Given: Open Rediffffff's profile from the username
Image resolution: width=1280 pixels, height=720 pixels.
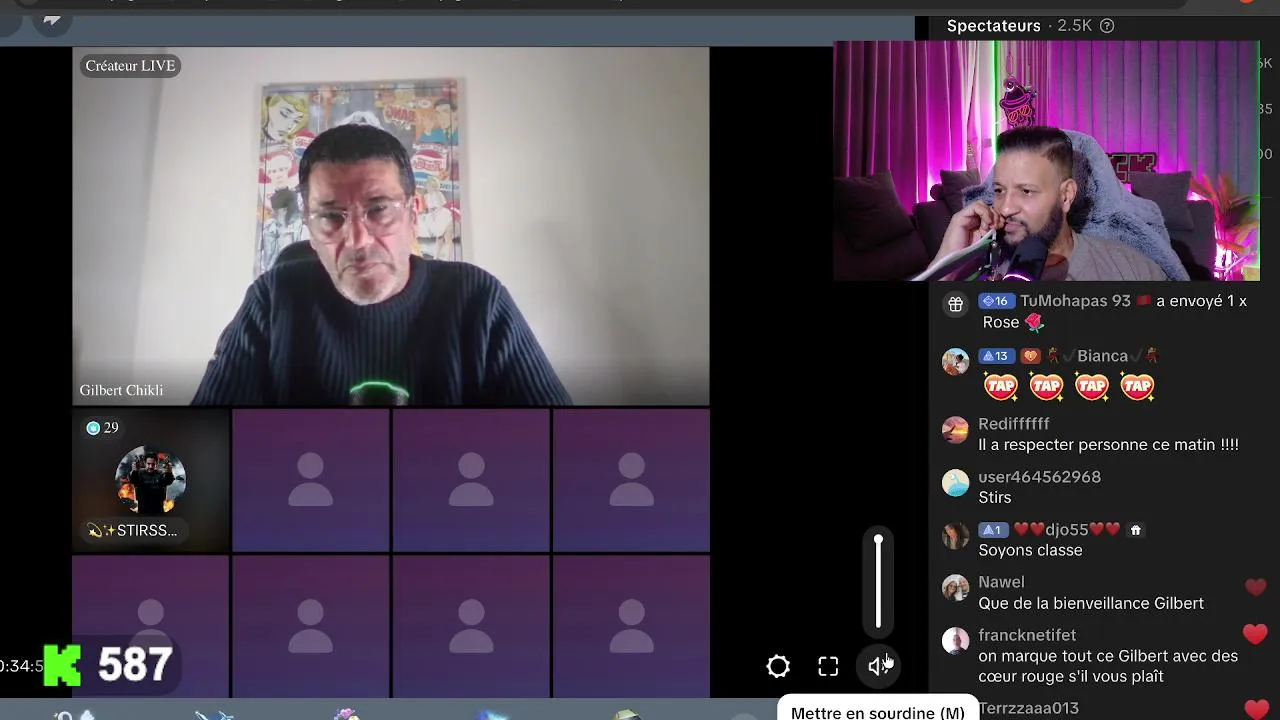Looking at the screenshot, I should pyautogui.click(x=1014, y=424).
